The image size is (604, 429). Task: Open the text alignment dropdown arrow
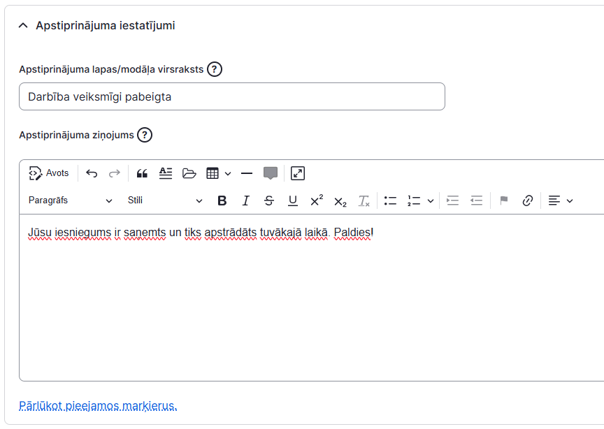point(570,201)
